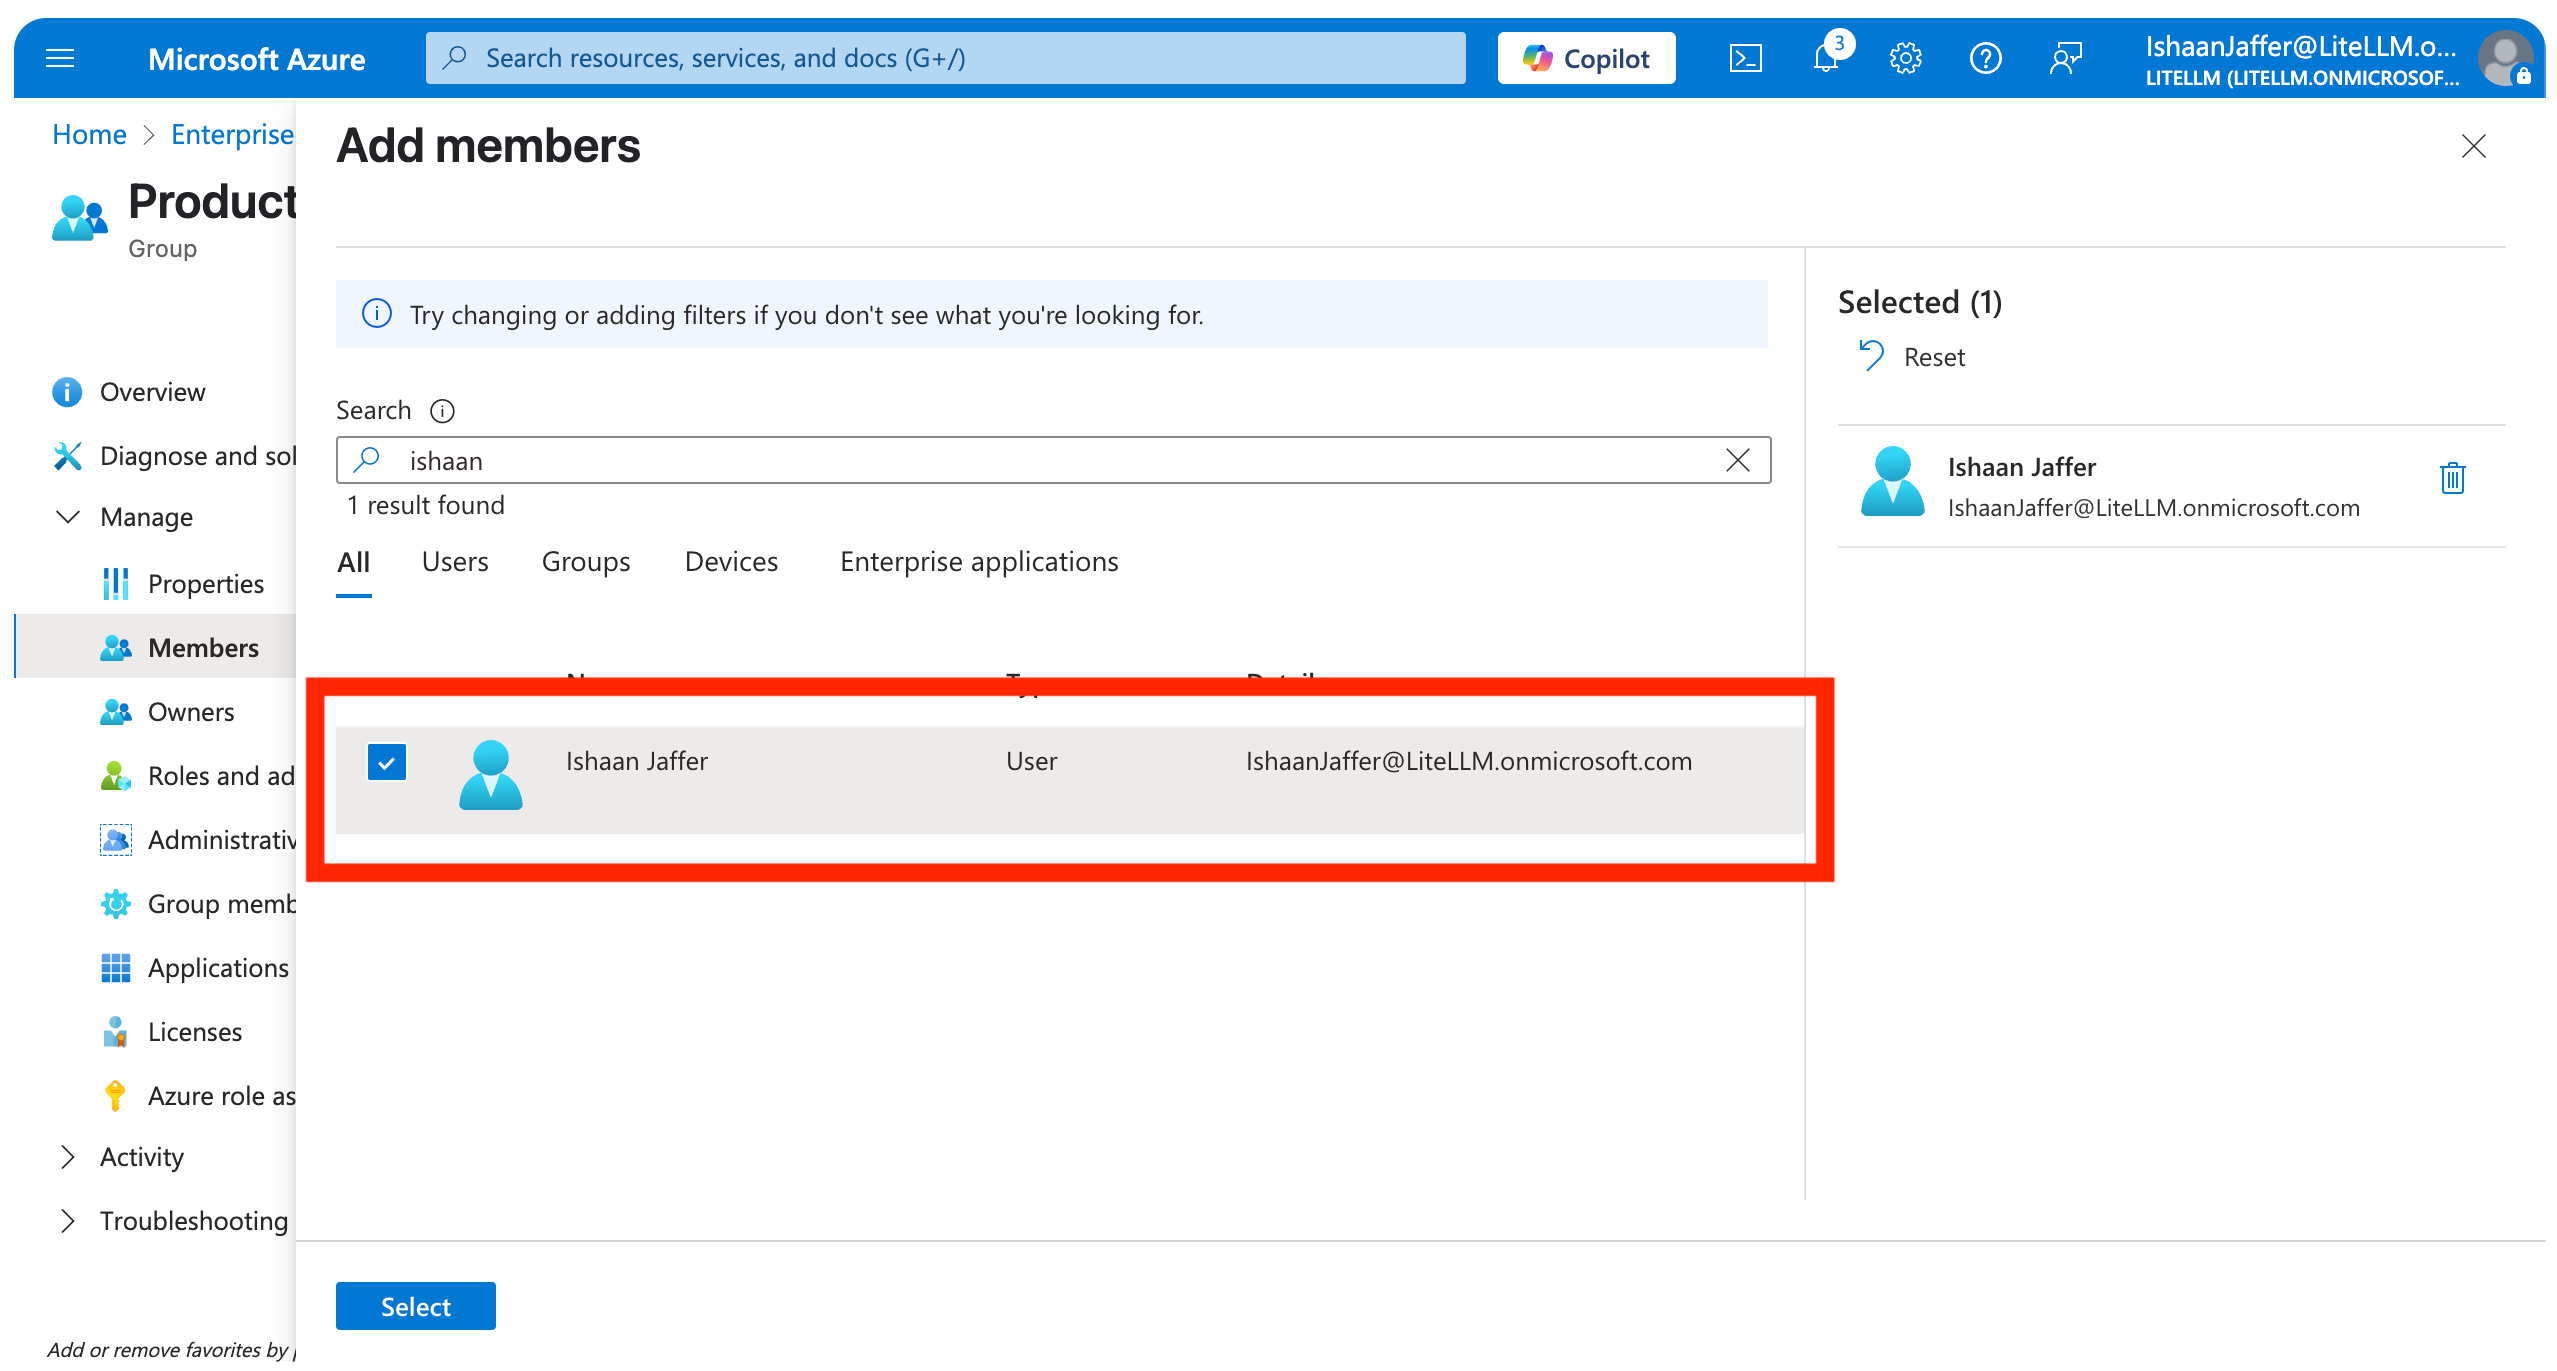Image resolution: width=2557 pixels, height=1371 pixels.
Task: Open the notifications bell
Action: (x=1826, y=59)
